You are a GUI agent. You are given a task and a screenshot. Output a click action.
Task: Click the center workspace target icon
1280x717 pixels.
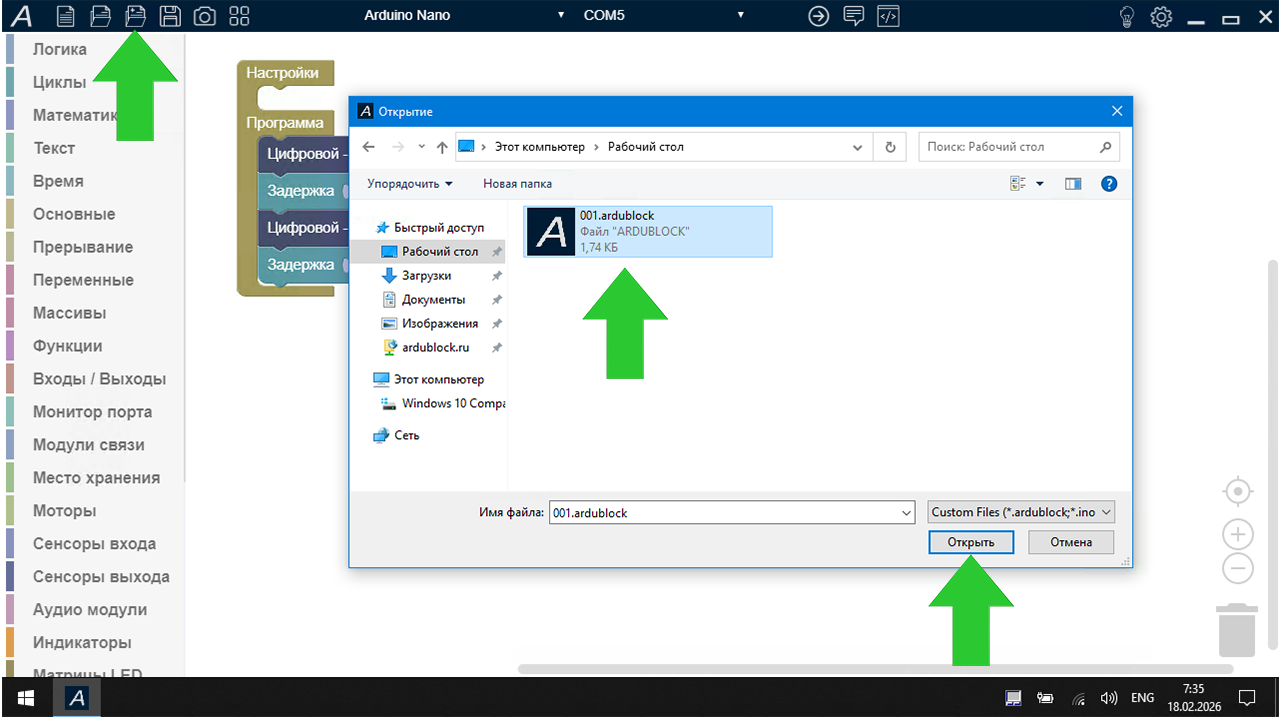[x=1238, y=491]
